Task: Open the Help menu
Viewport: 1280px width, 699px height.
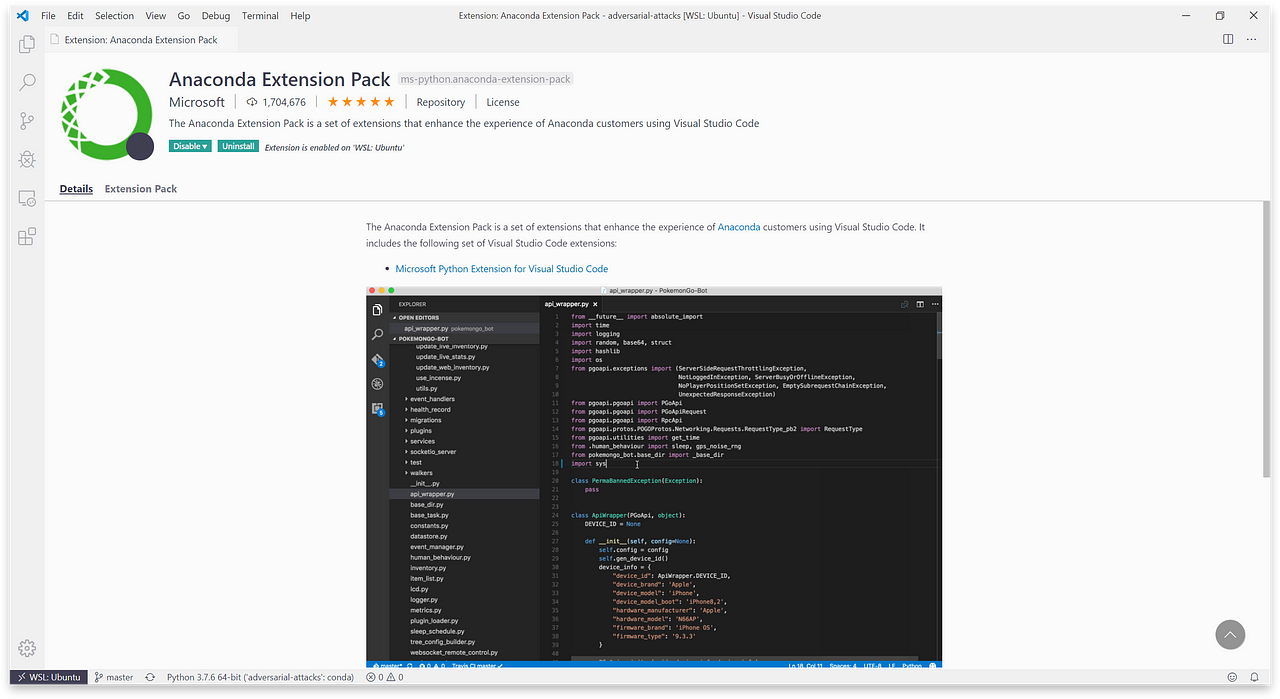Action: click(300, 16)
